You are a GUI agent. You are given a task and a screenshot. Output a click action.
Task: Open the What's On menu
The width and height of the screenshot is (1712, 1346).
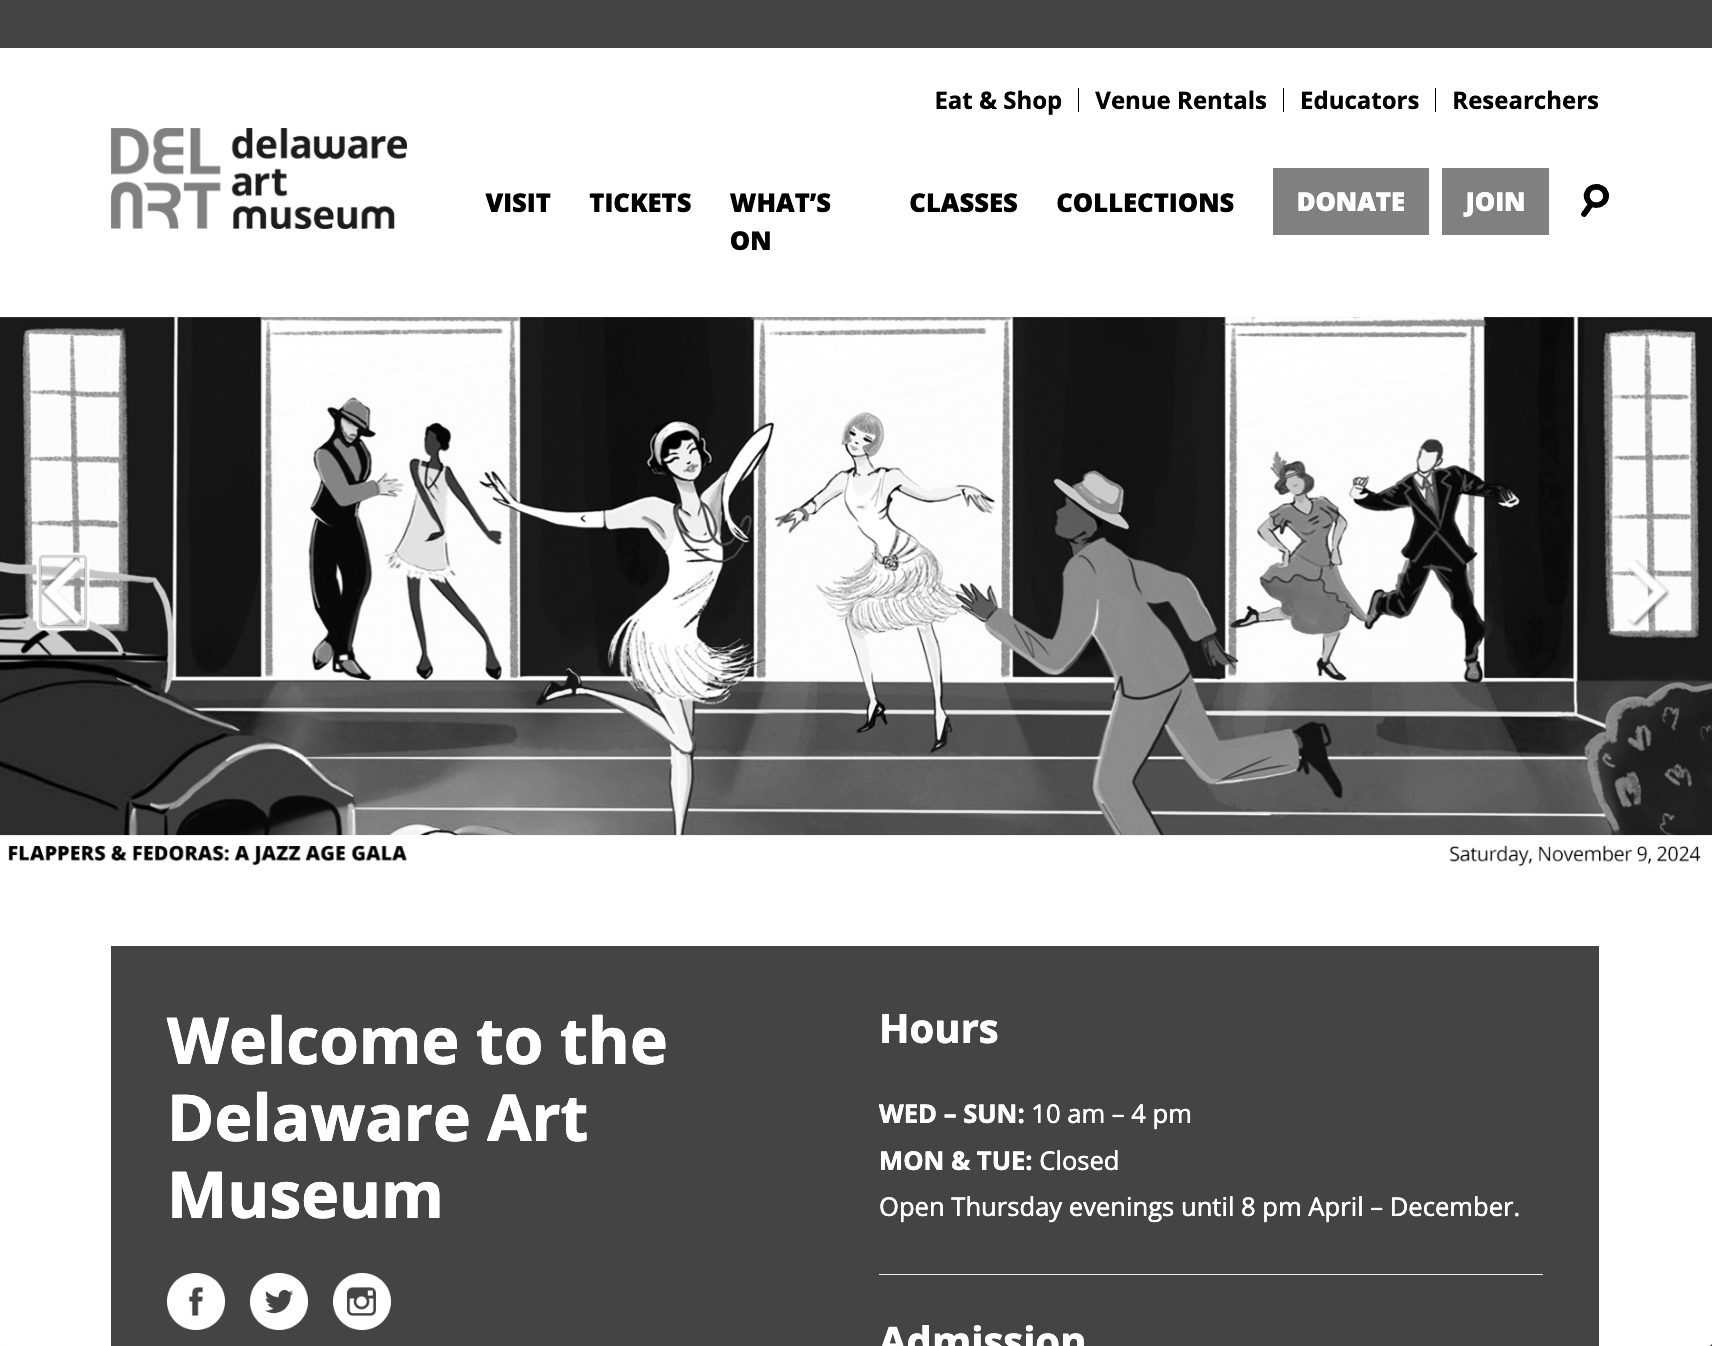780,221
